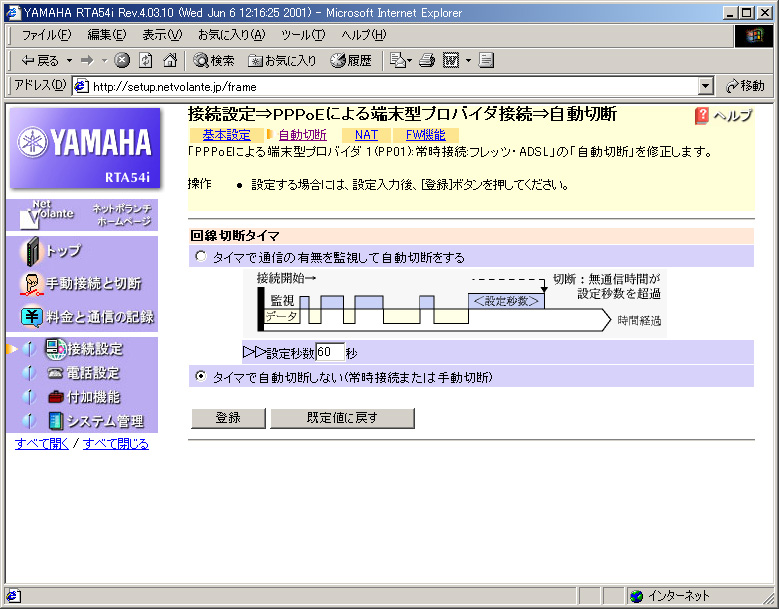Viewport: 779px width, 609px height.
Task: Click the Print toolbar icon
Action: (x=427, y=60)
